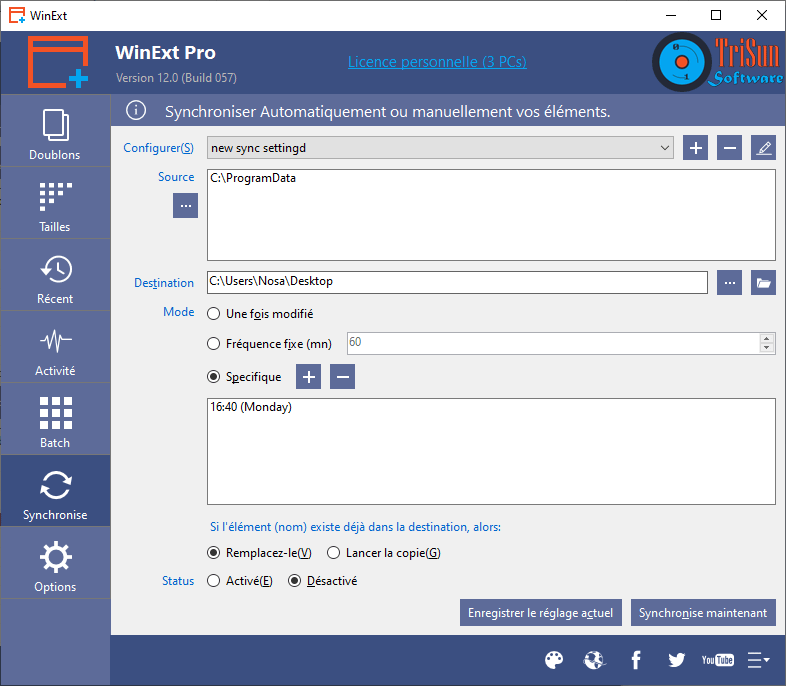This screenshot has width=786, height=686.
Task: Visit the Facebook page icon
Action: 636,660
